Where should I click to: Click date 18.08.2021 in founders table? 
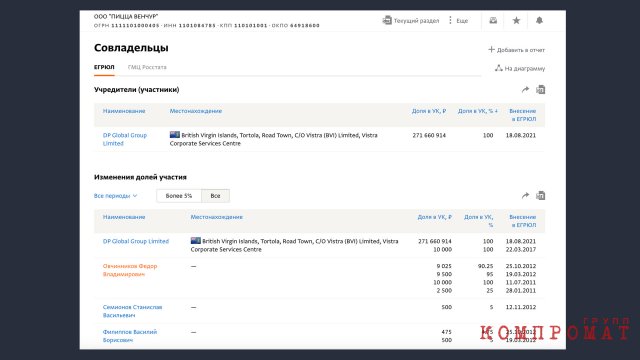coord(521,135)
